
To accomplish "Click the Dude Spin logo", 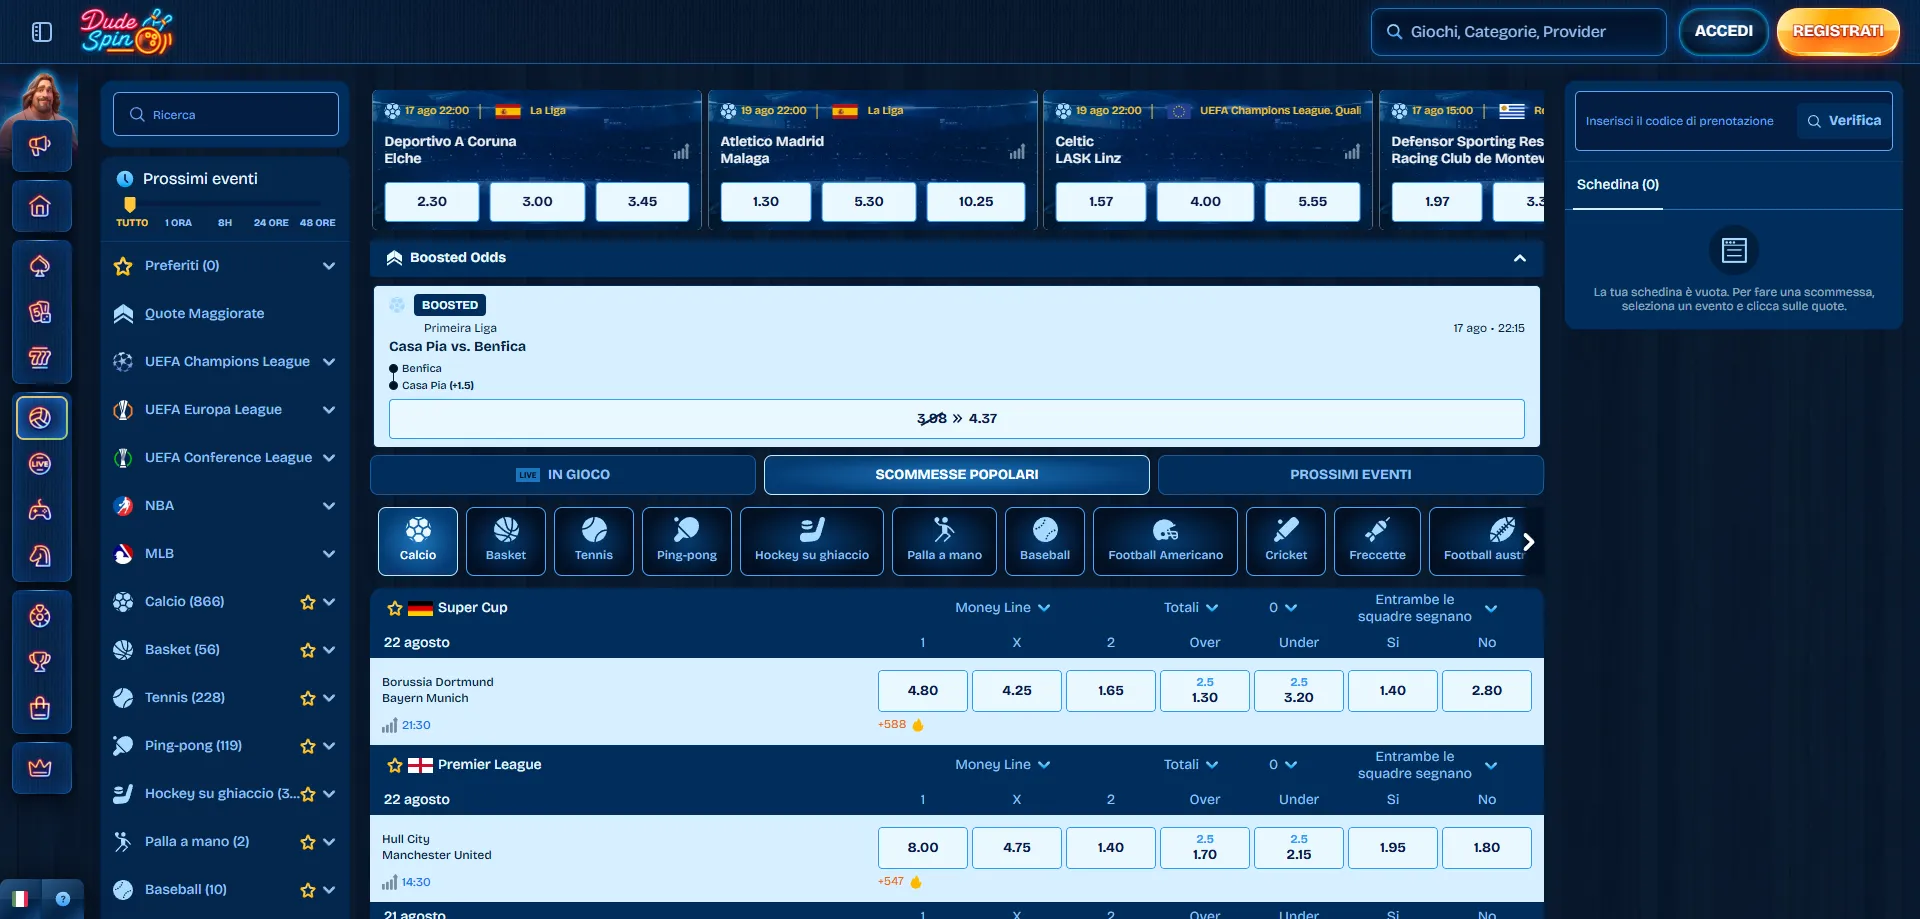I will pos(127,31).
